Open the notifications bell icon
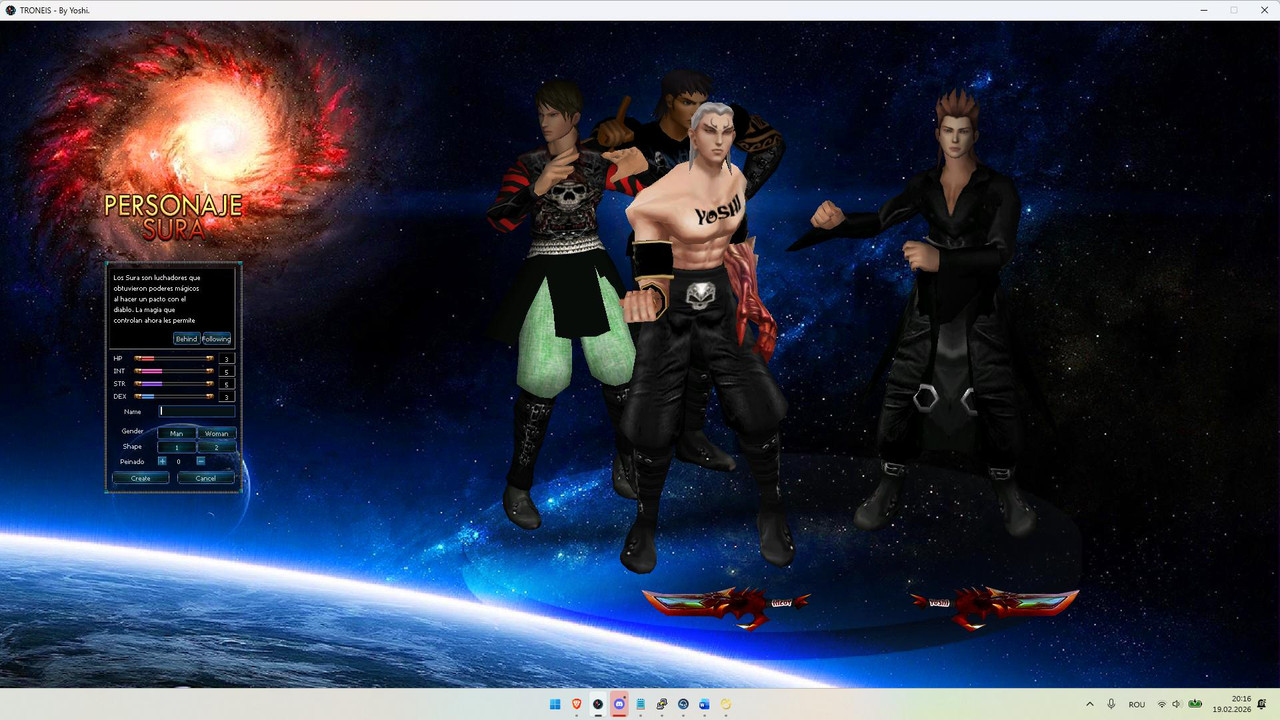 tap(1262, 704)
